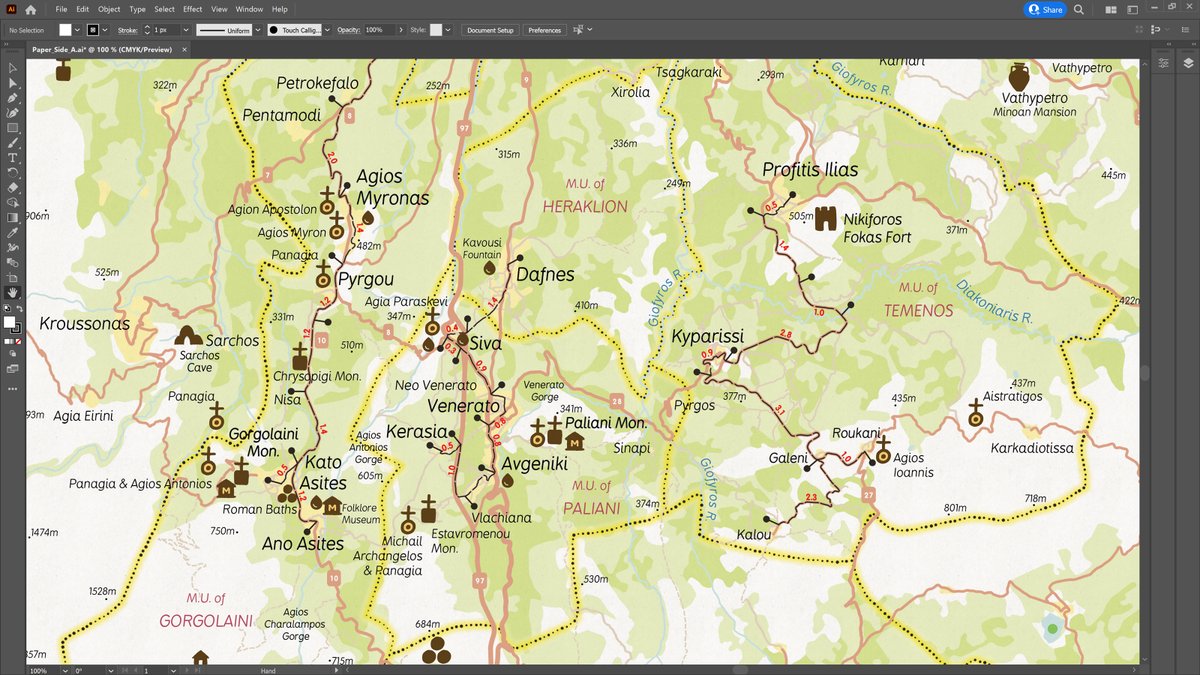The width and height of the screenshot is (1200, 675).
Task: Adjust the stroke weight stepper arrows
Action: (x=147, y=30)
